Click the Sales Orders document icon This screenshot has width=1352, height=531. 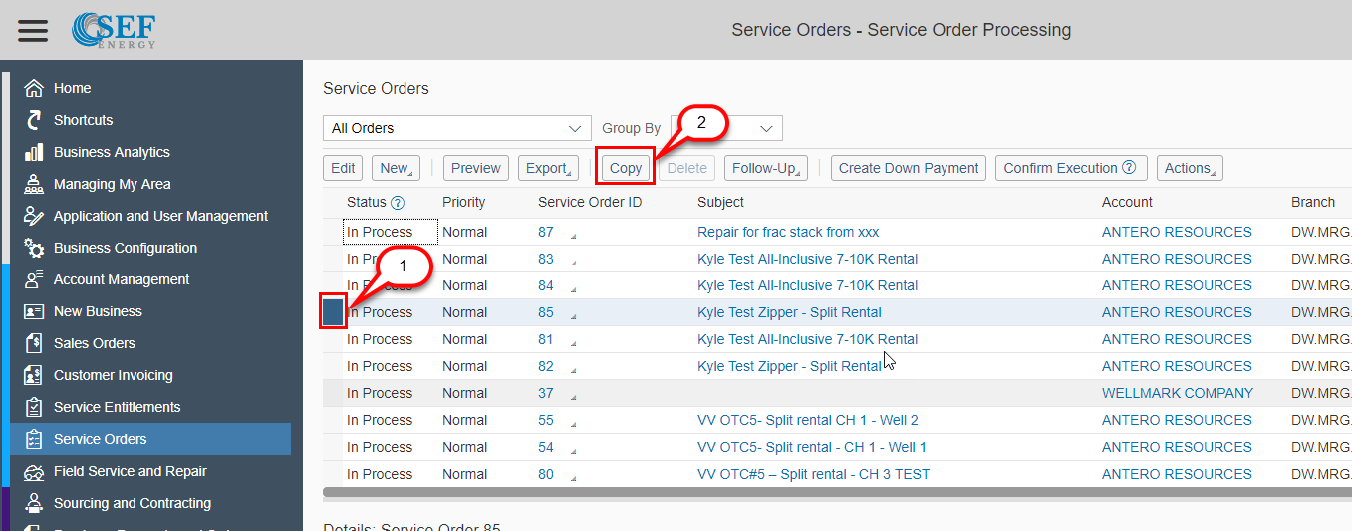click(x=34, y=343)
